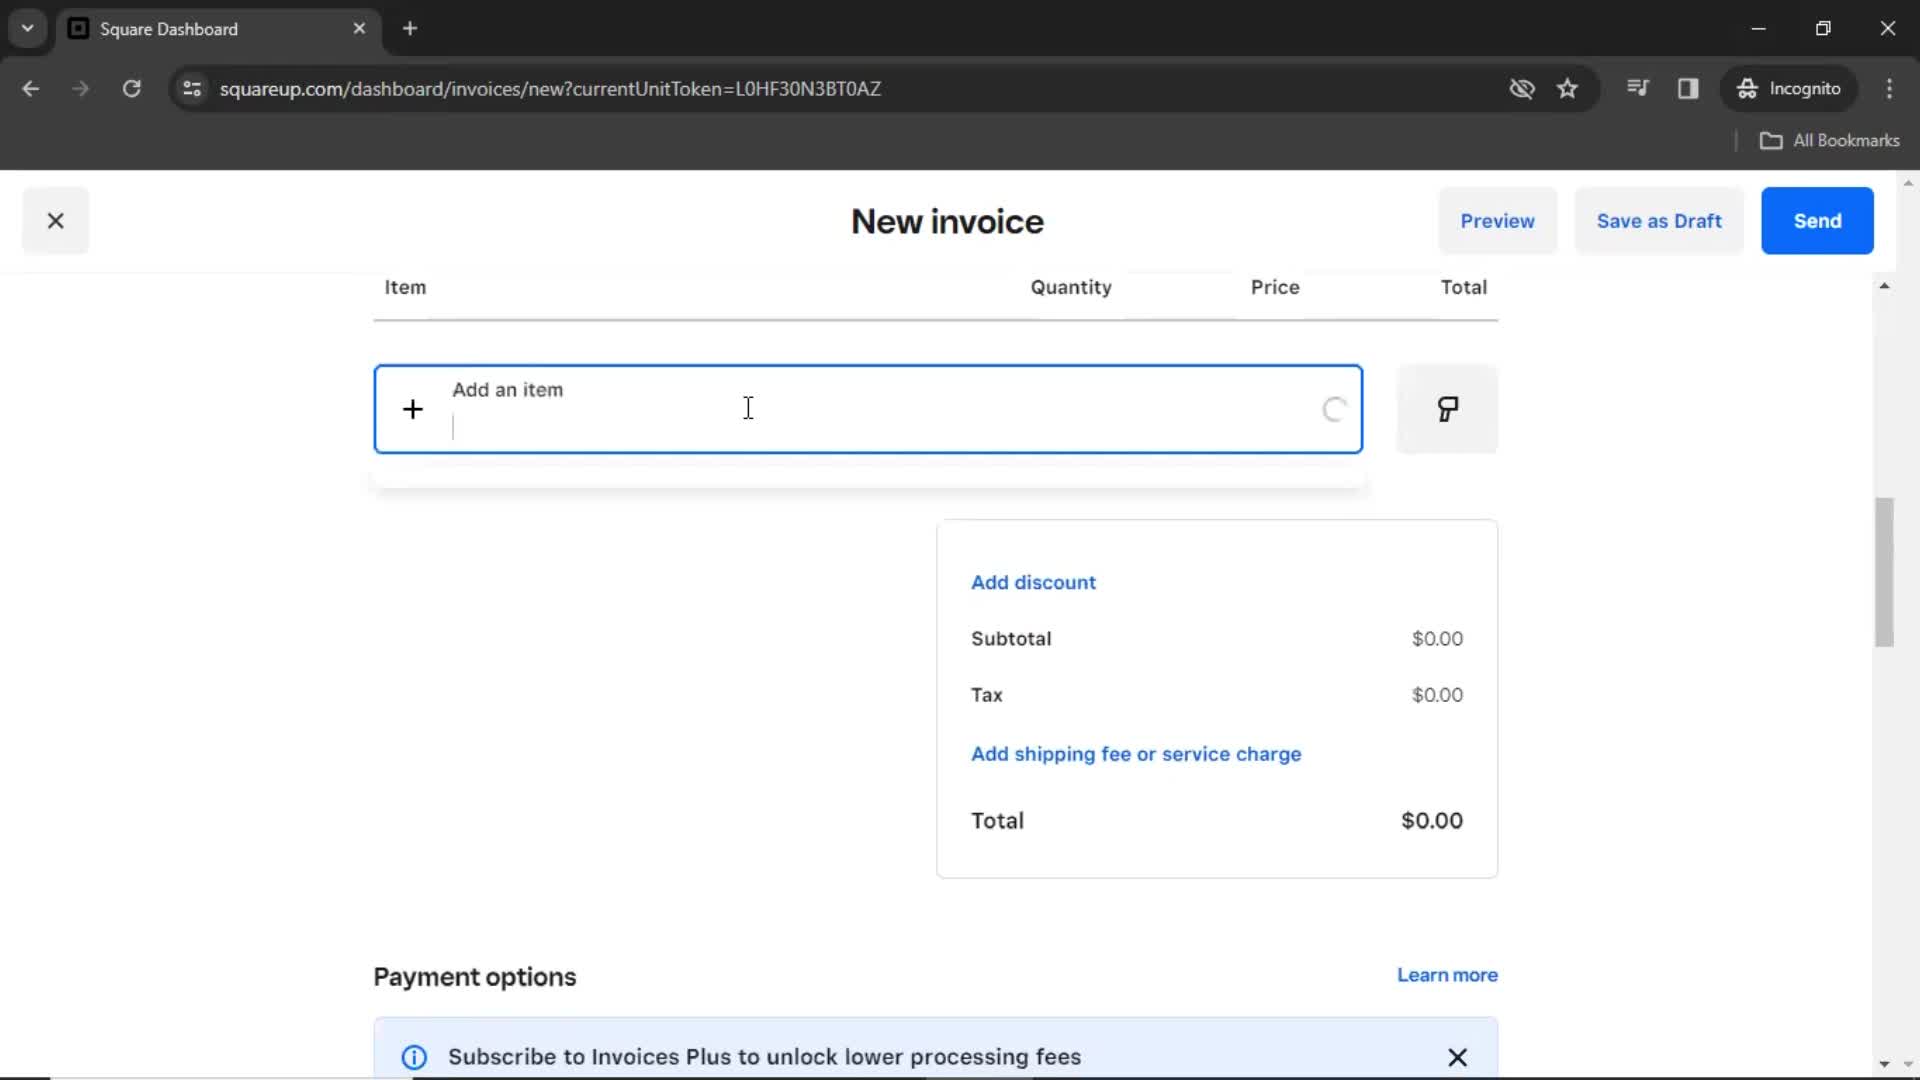1920x1080 pixels.
Task: Click the Add discount link
Action: click(x=1034, y=582)
